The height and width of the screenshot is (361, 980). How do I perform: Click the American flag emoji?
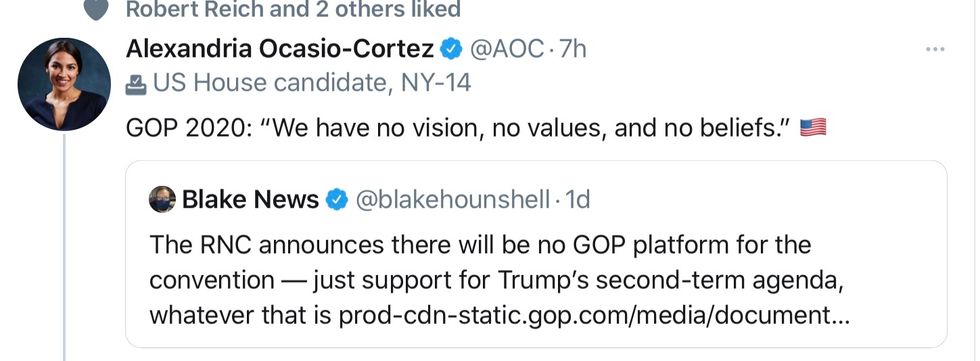(813, 127)
